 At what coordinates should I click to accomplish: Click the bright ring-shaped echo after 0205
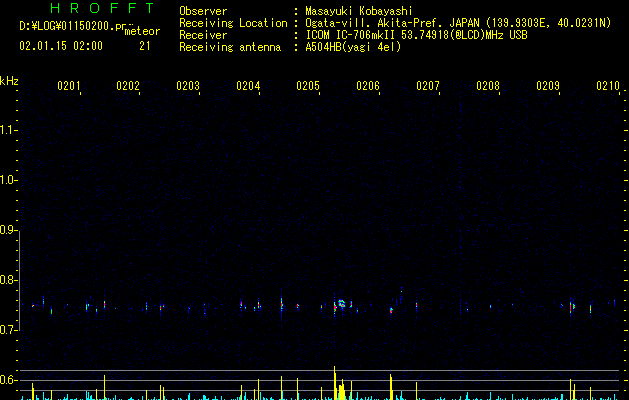click(x=341, y=303)
